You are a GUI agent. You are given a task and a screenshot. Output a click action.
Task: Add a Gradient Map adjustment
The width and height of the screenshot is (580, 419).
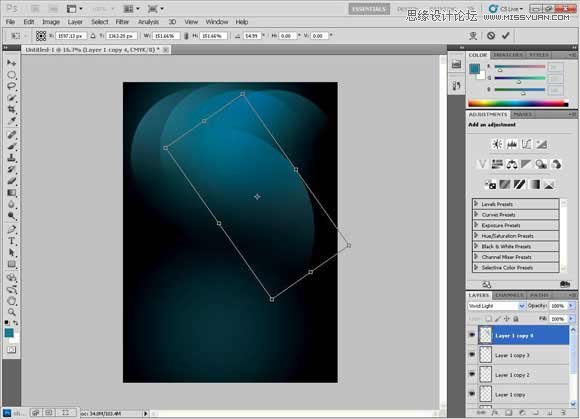click(x=534, y=184)
